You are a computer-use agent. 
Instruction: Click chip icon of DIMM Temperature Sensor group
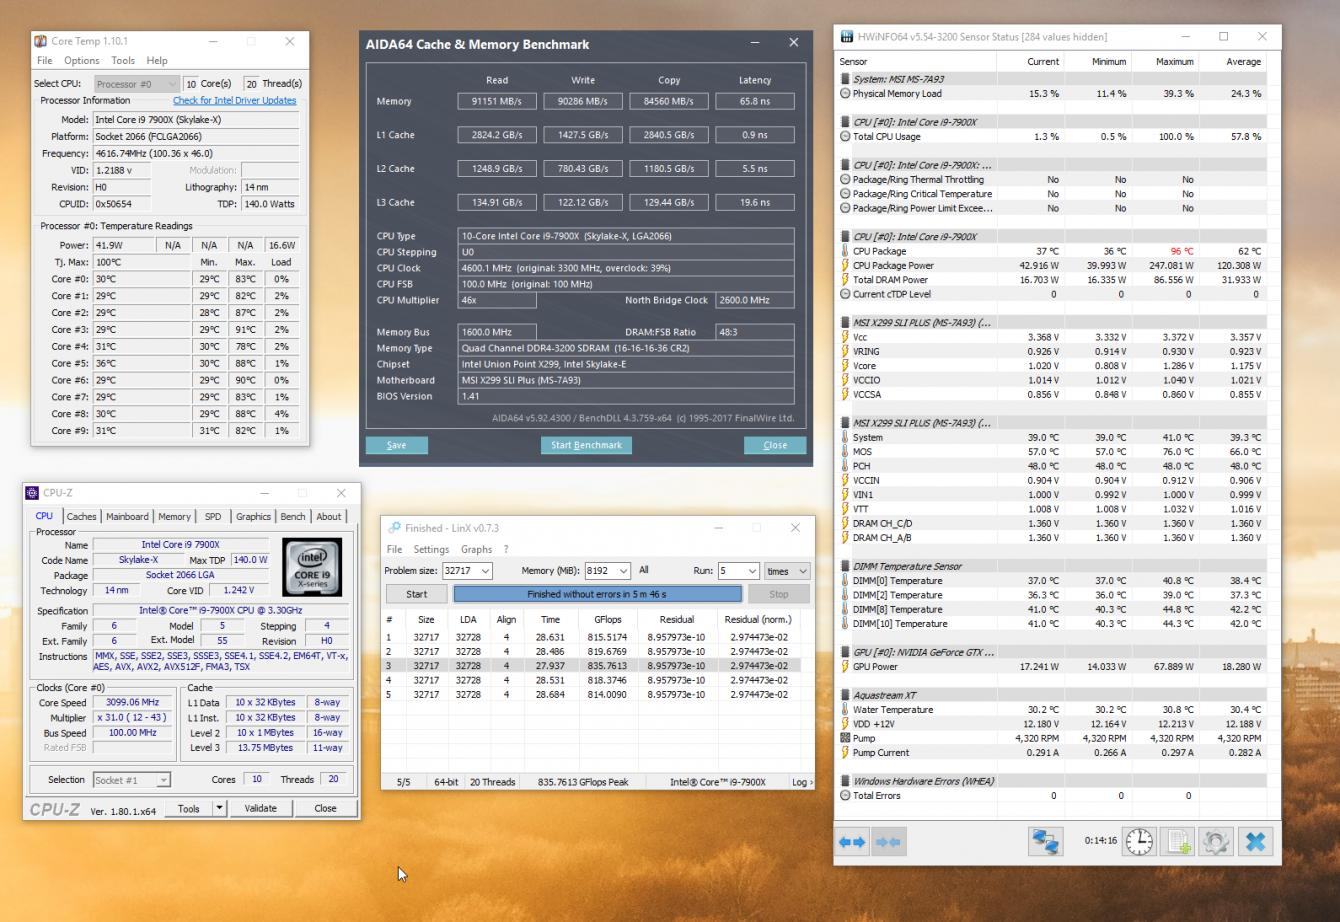coord(845,566)
